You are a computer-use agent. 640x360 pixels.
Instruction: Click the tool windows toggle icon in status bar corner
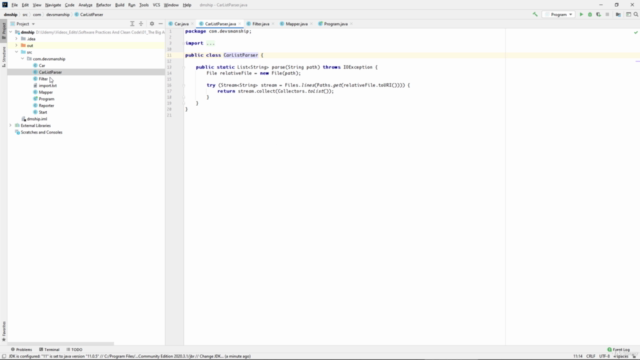pyautogui.click(x=4, y=356)
